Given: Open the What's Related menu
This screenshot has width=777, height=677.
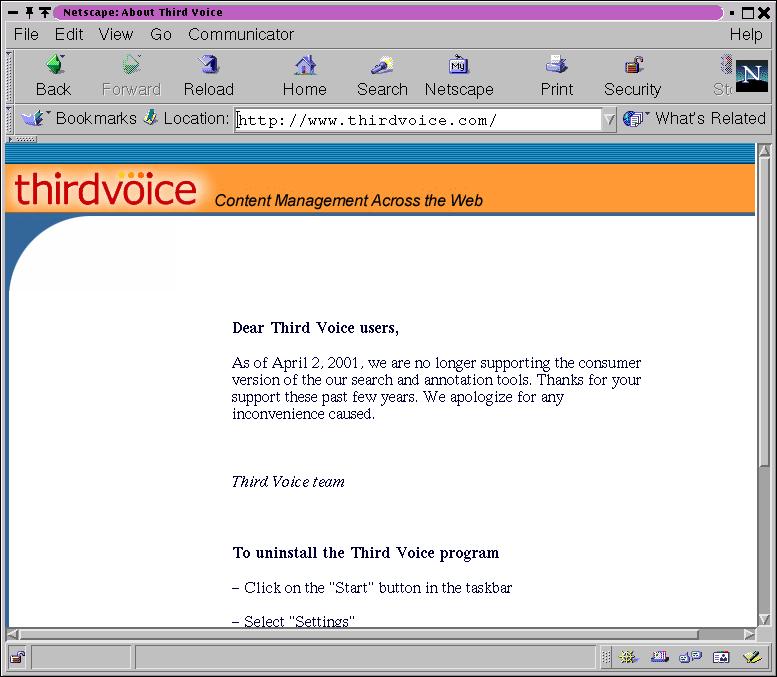Looking at the screenshot, I should pyautogui.click(x=694, y=118).
